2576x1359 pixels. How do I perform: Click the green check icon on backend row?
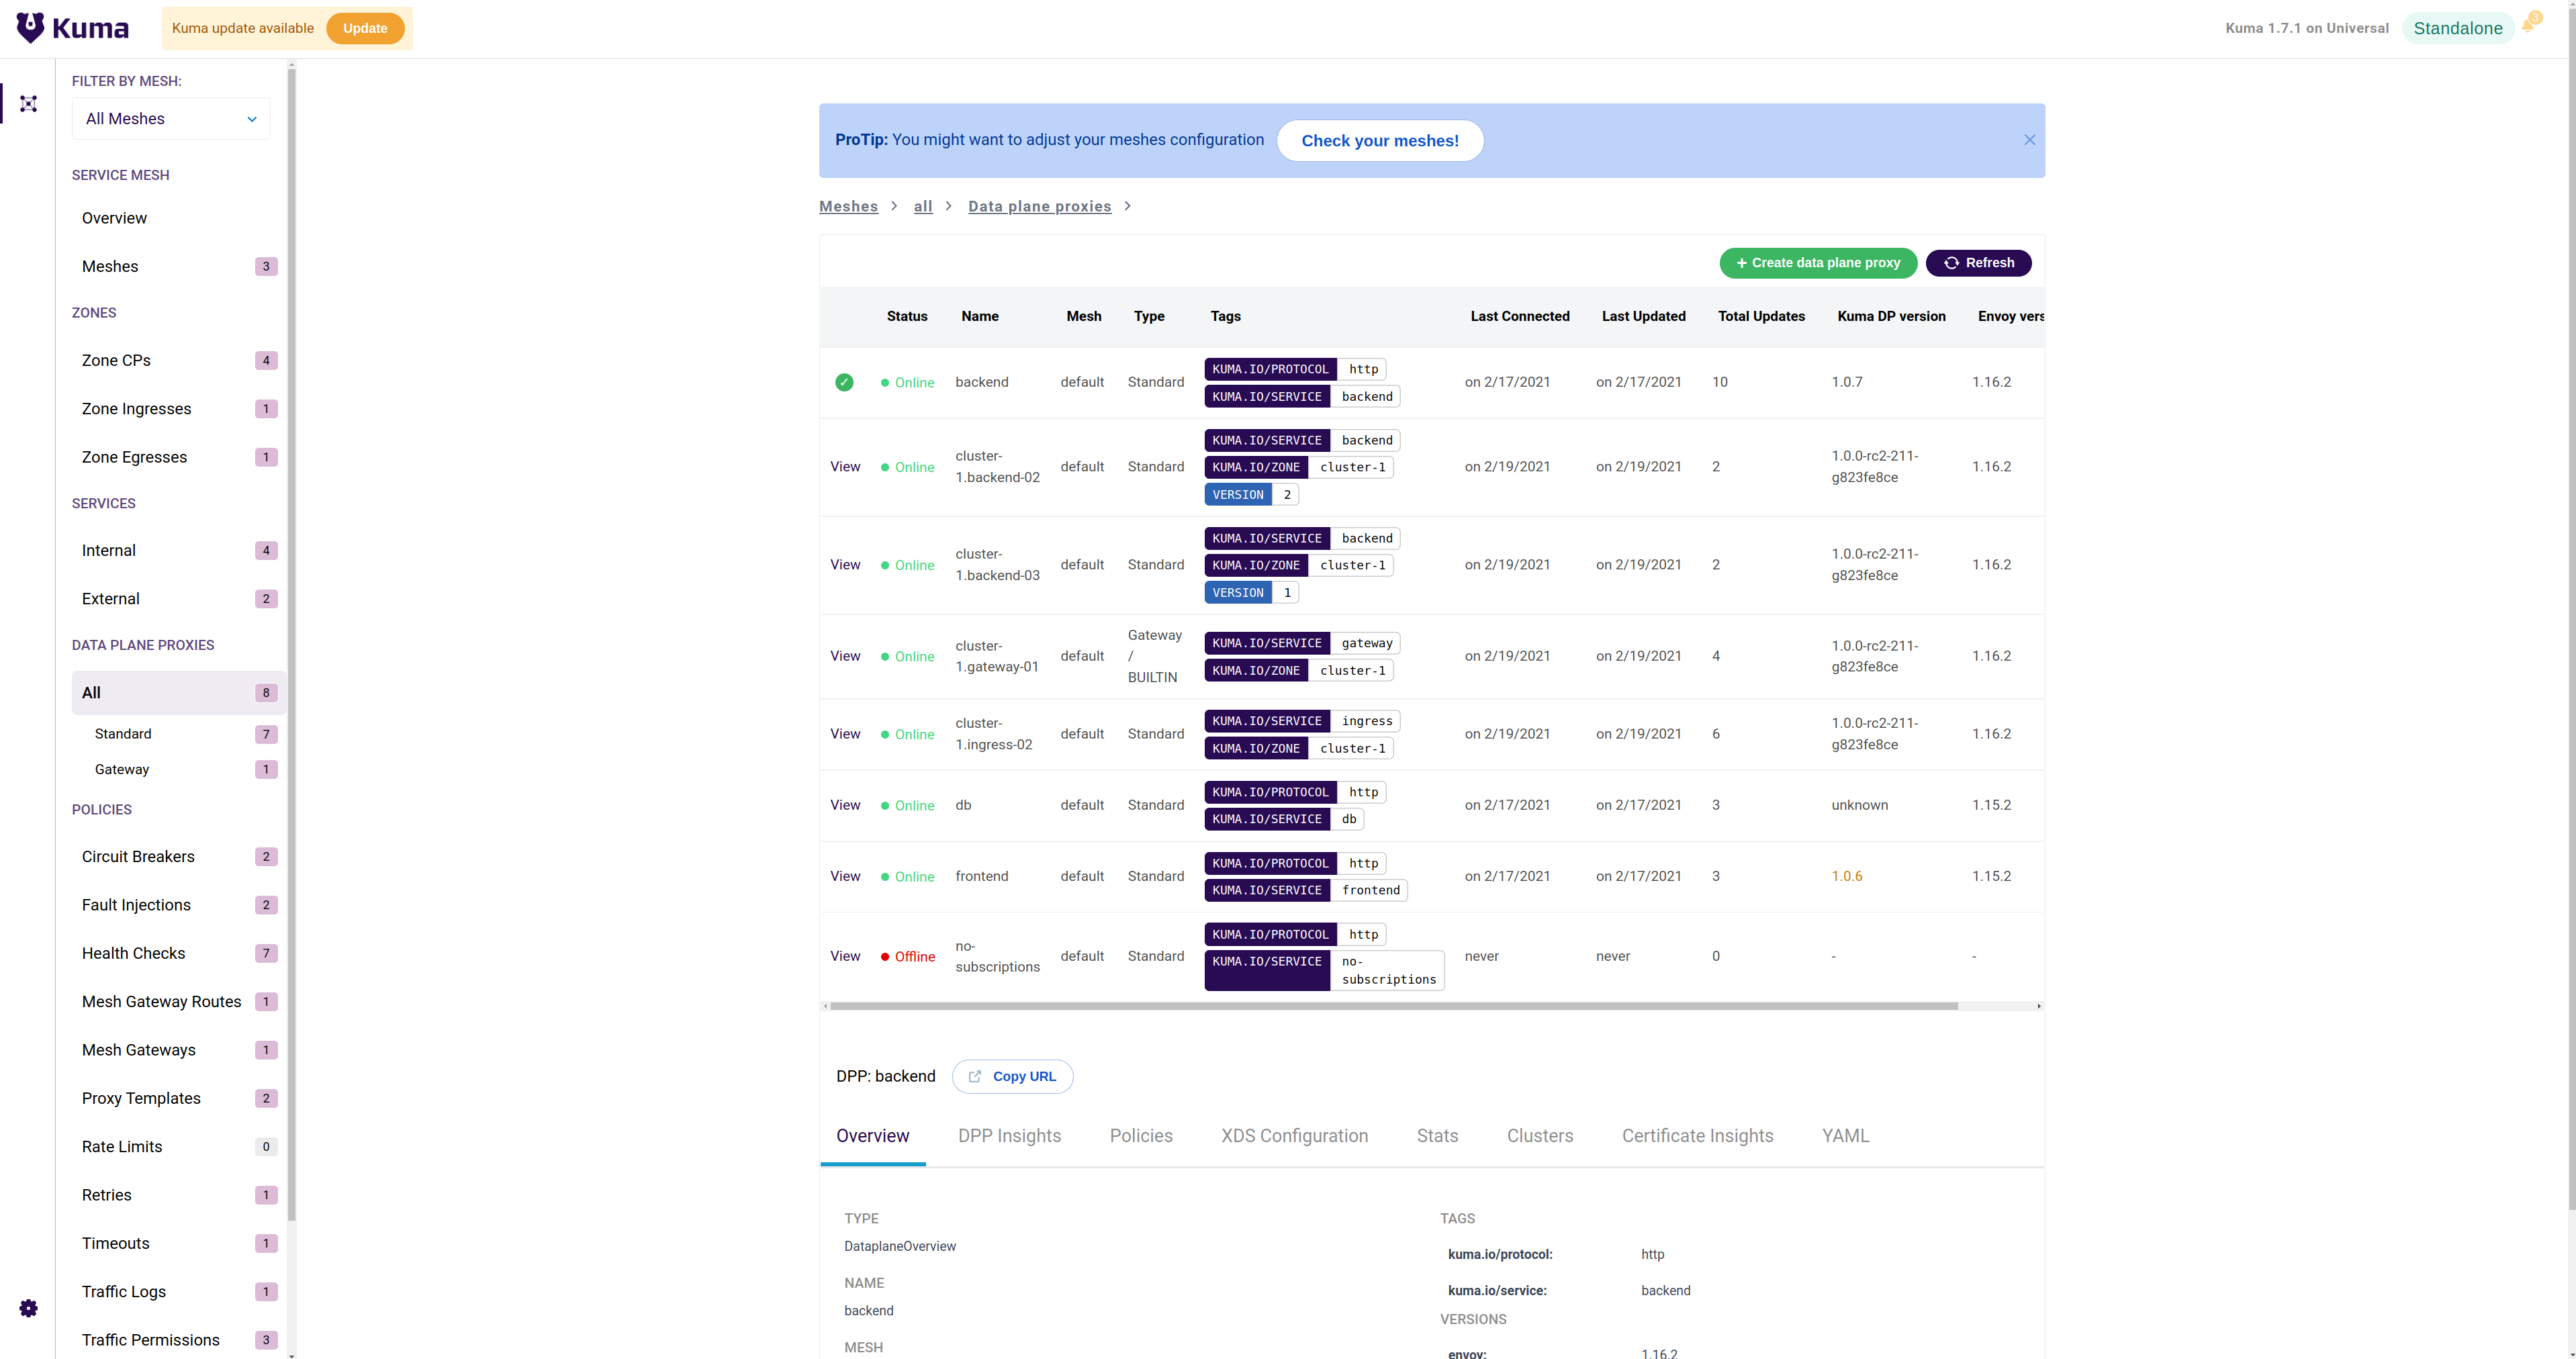click(x=845, y=382)
